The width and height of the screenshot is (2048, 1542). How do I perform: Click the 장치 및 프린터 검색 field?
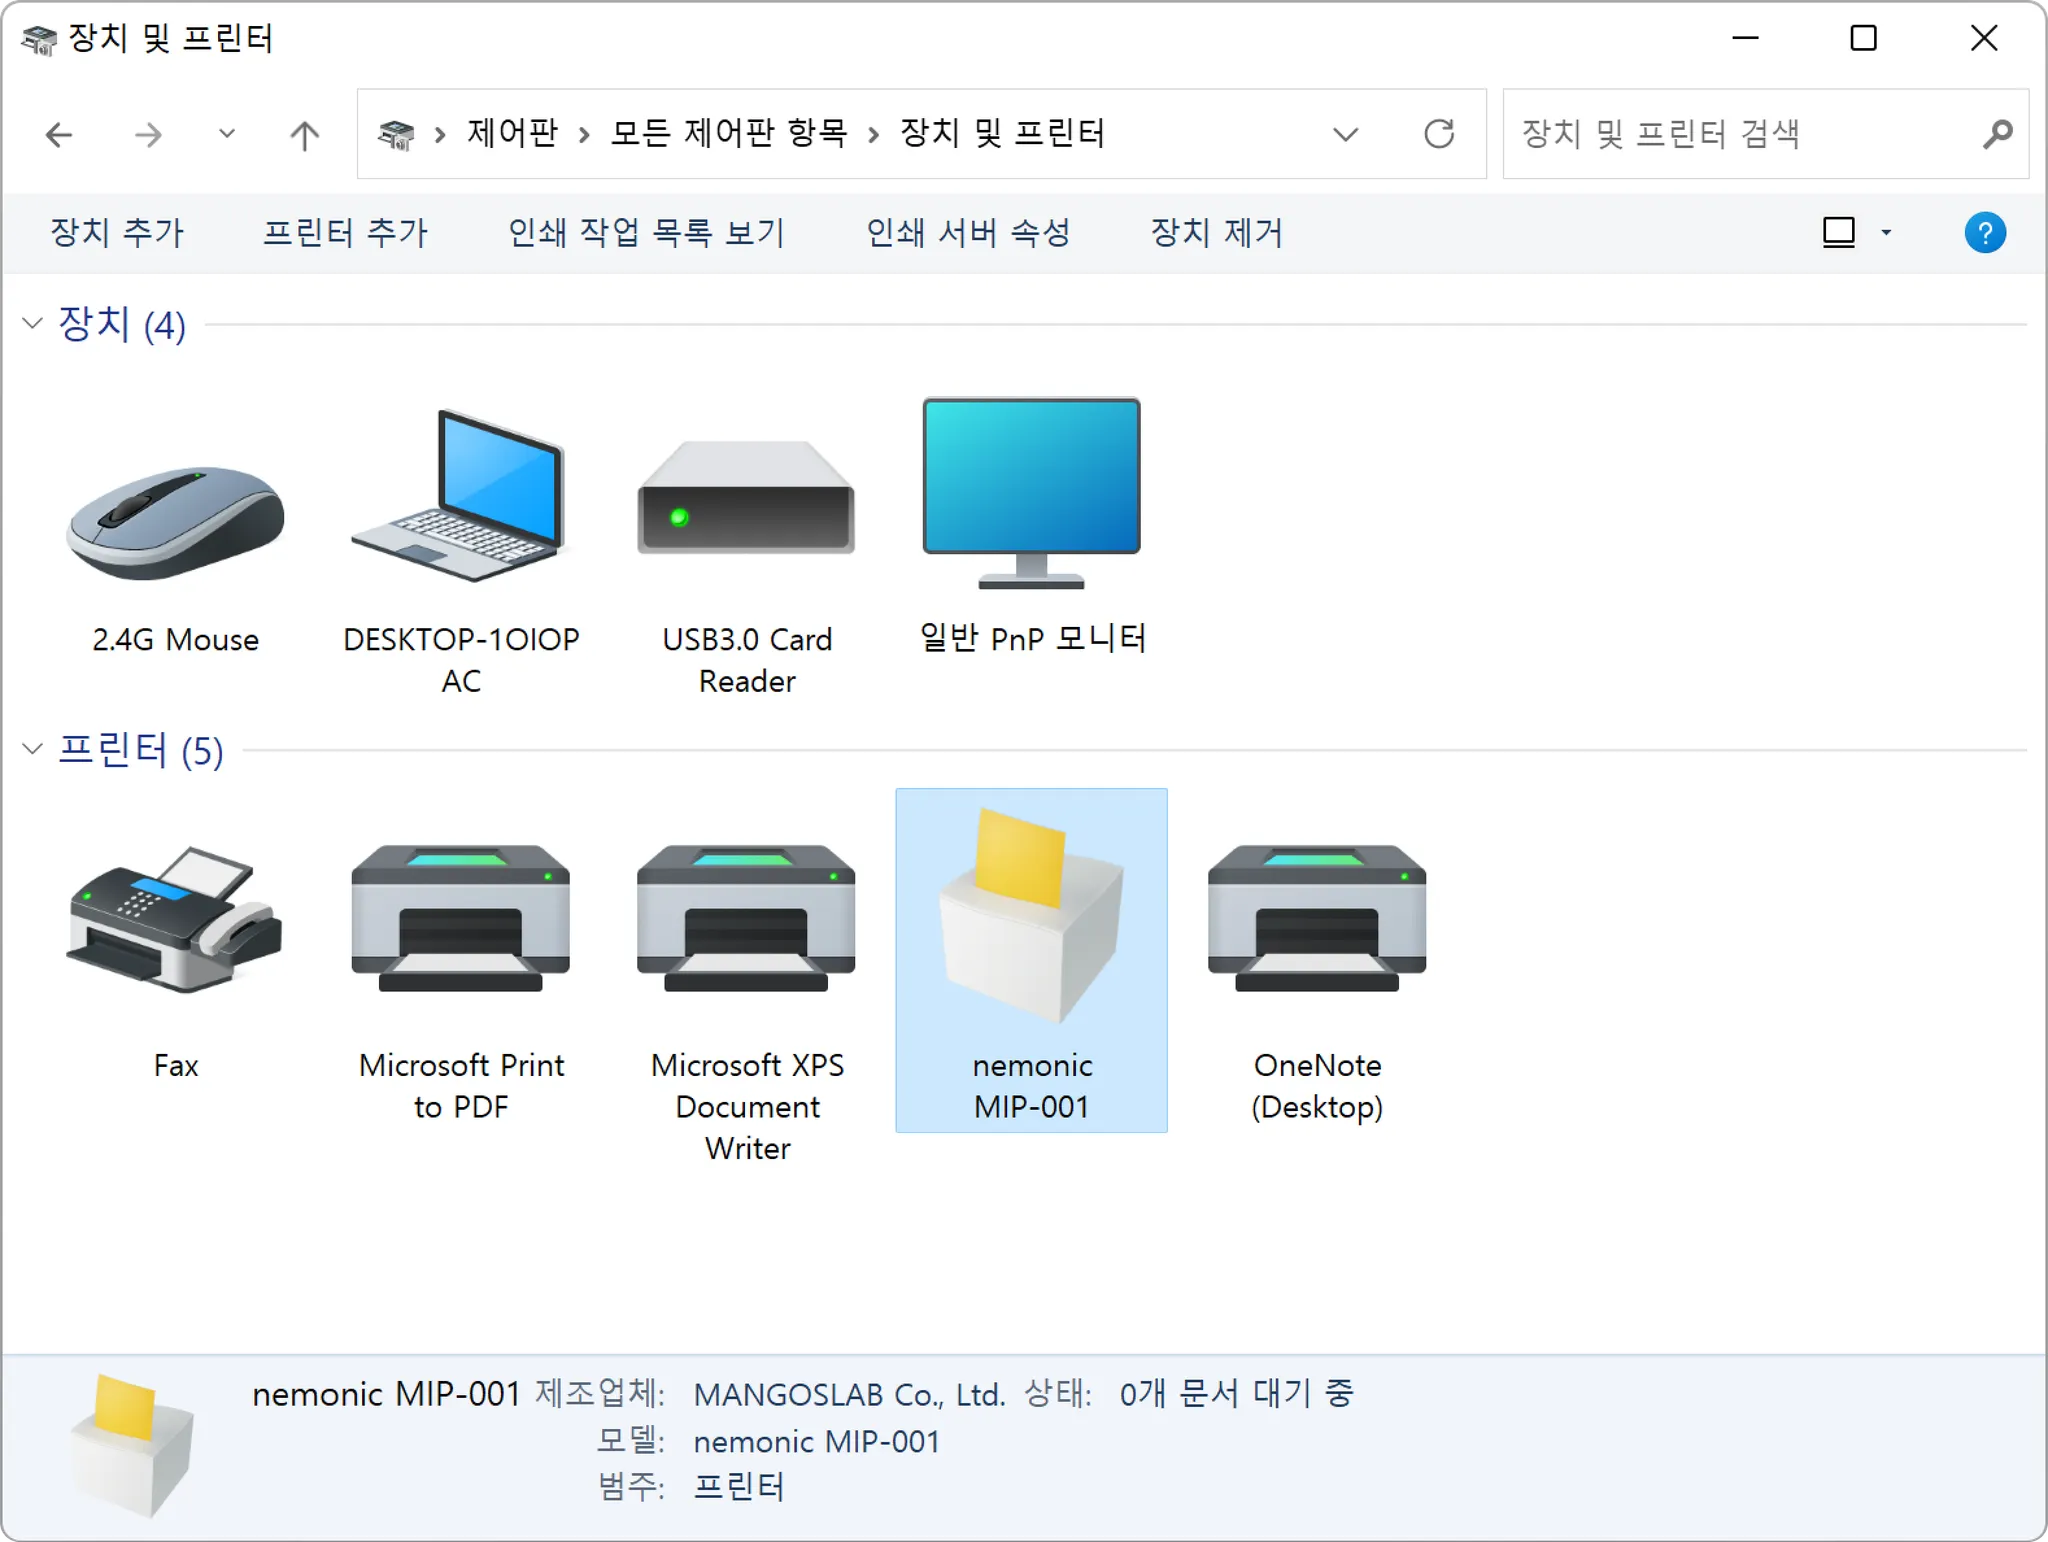tap(1740, 134)
